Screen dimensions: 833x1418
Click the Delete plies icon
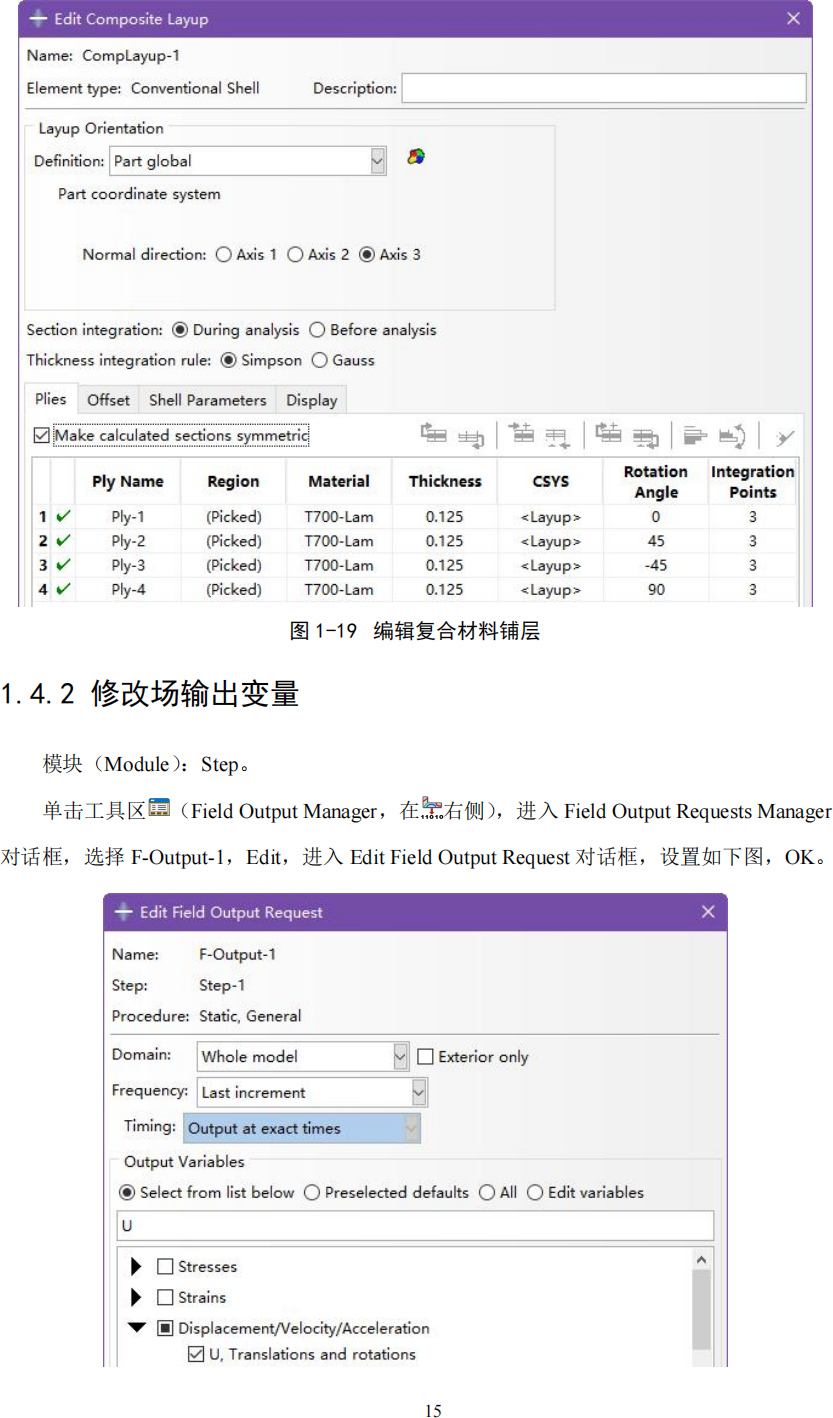[784, 437]
